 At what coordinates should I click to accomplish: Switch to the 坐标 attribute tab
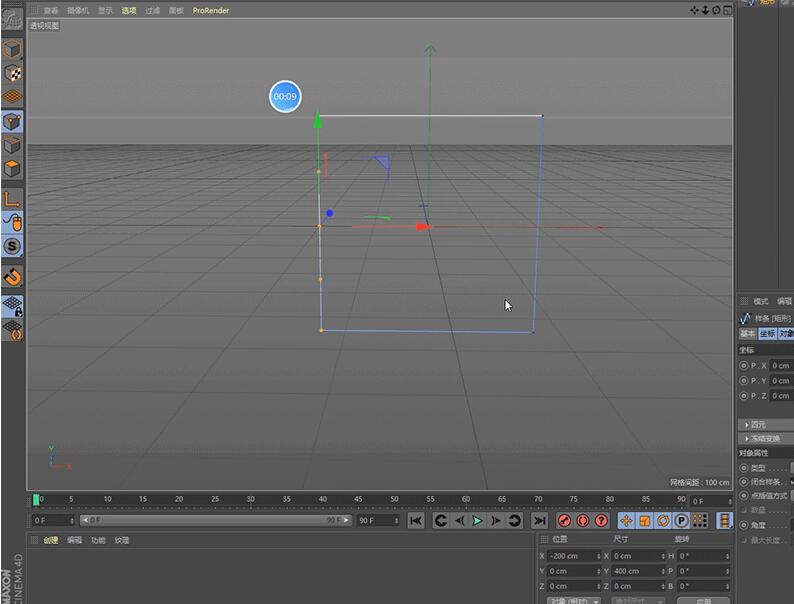767,333
